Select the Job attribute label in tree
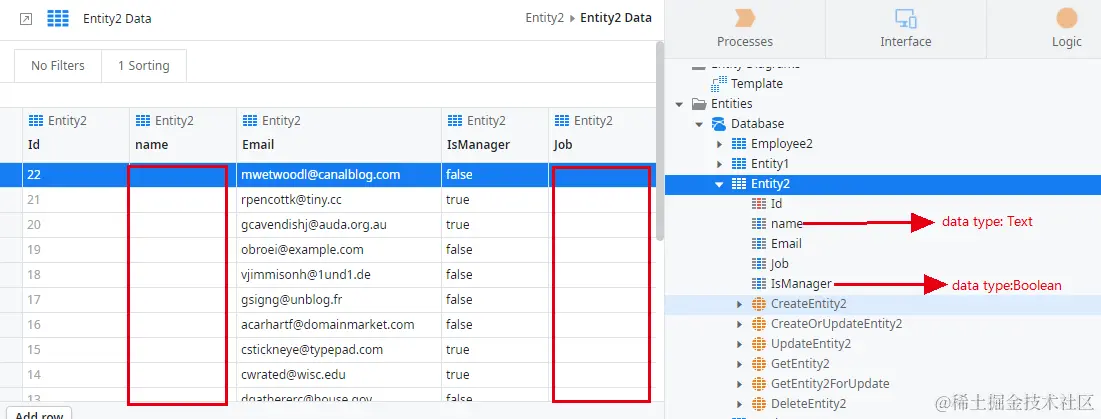The height and width of the screenshot is (419, 1101). click(x=779, y=264)
